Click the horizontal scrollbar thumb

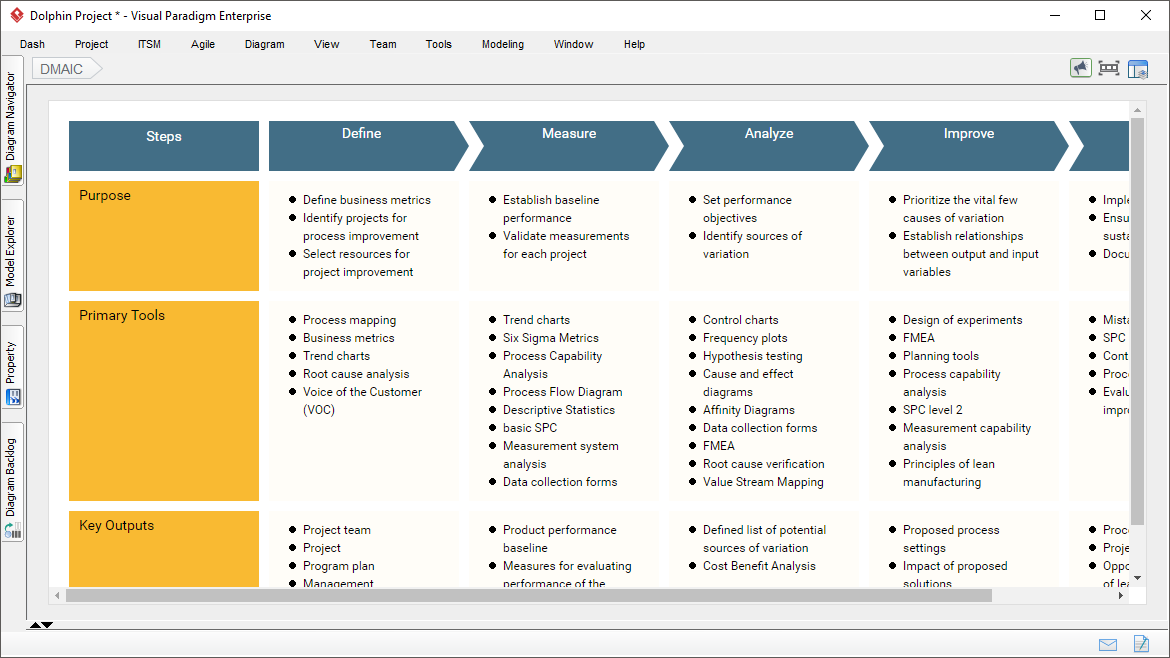click(x=528, y=595)
